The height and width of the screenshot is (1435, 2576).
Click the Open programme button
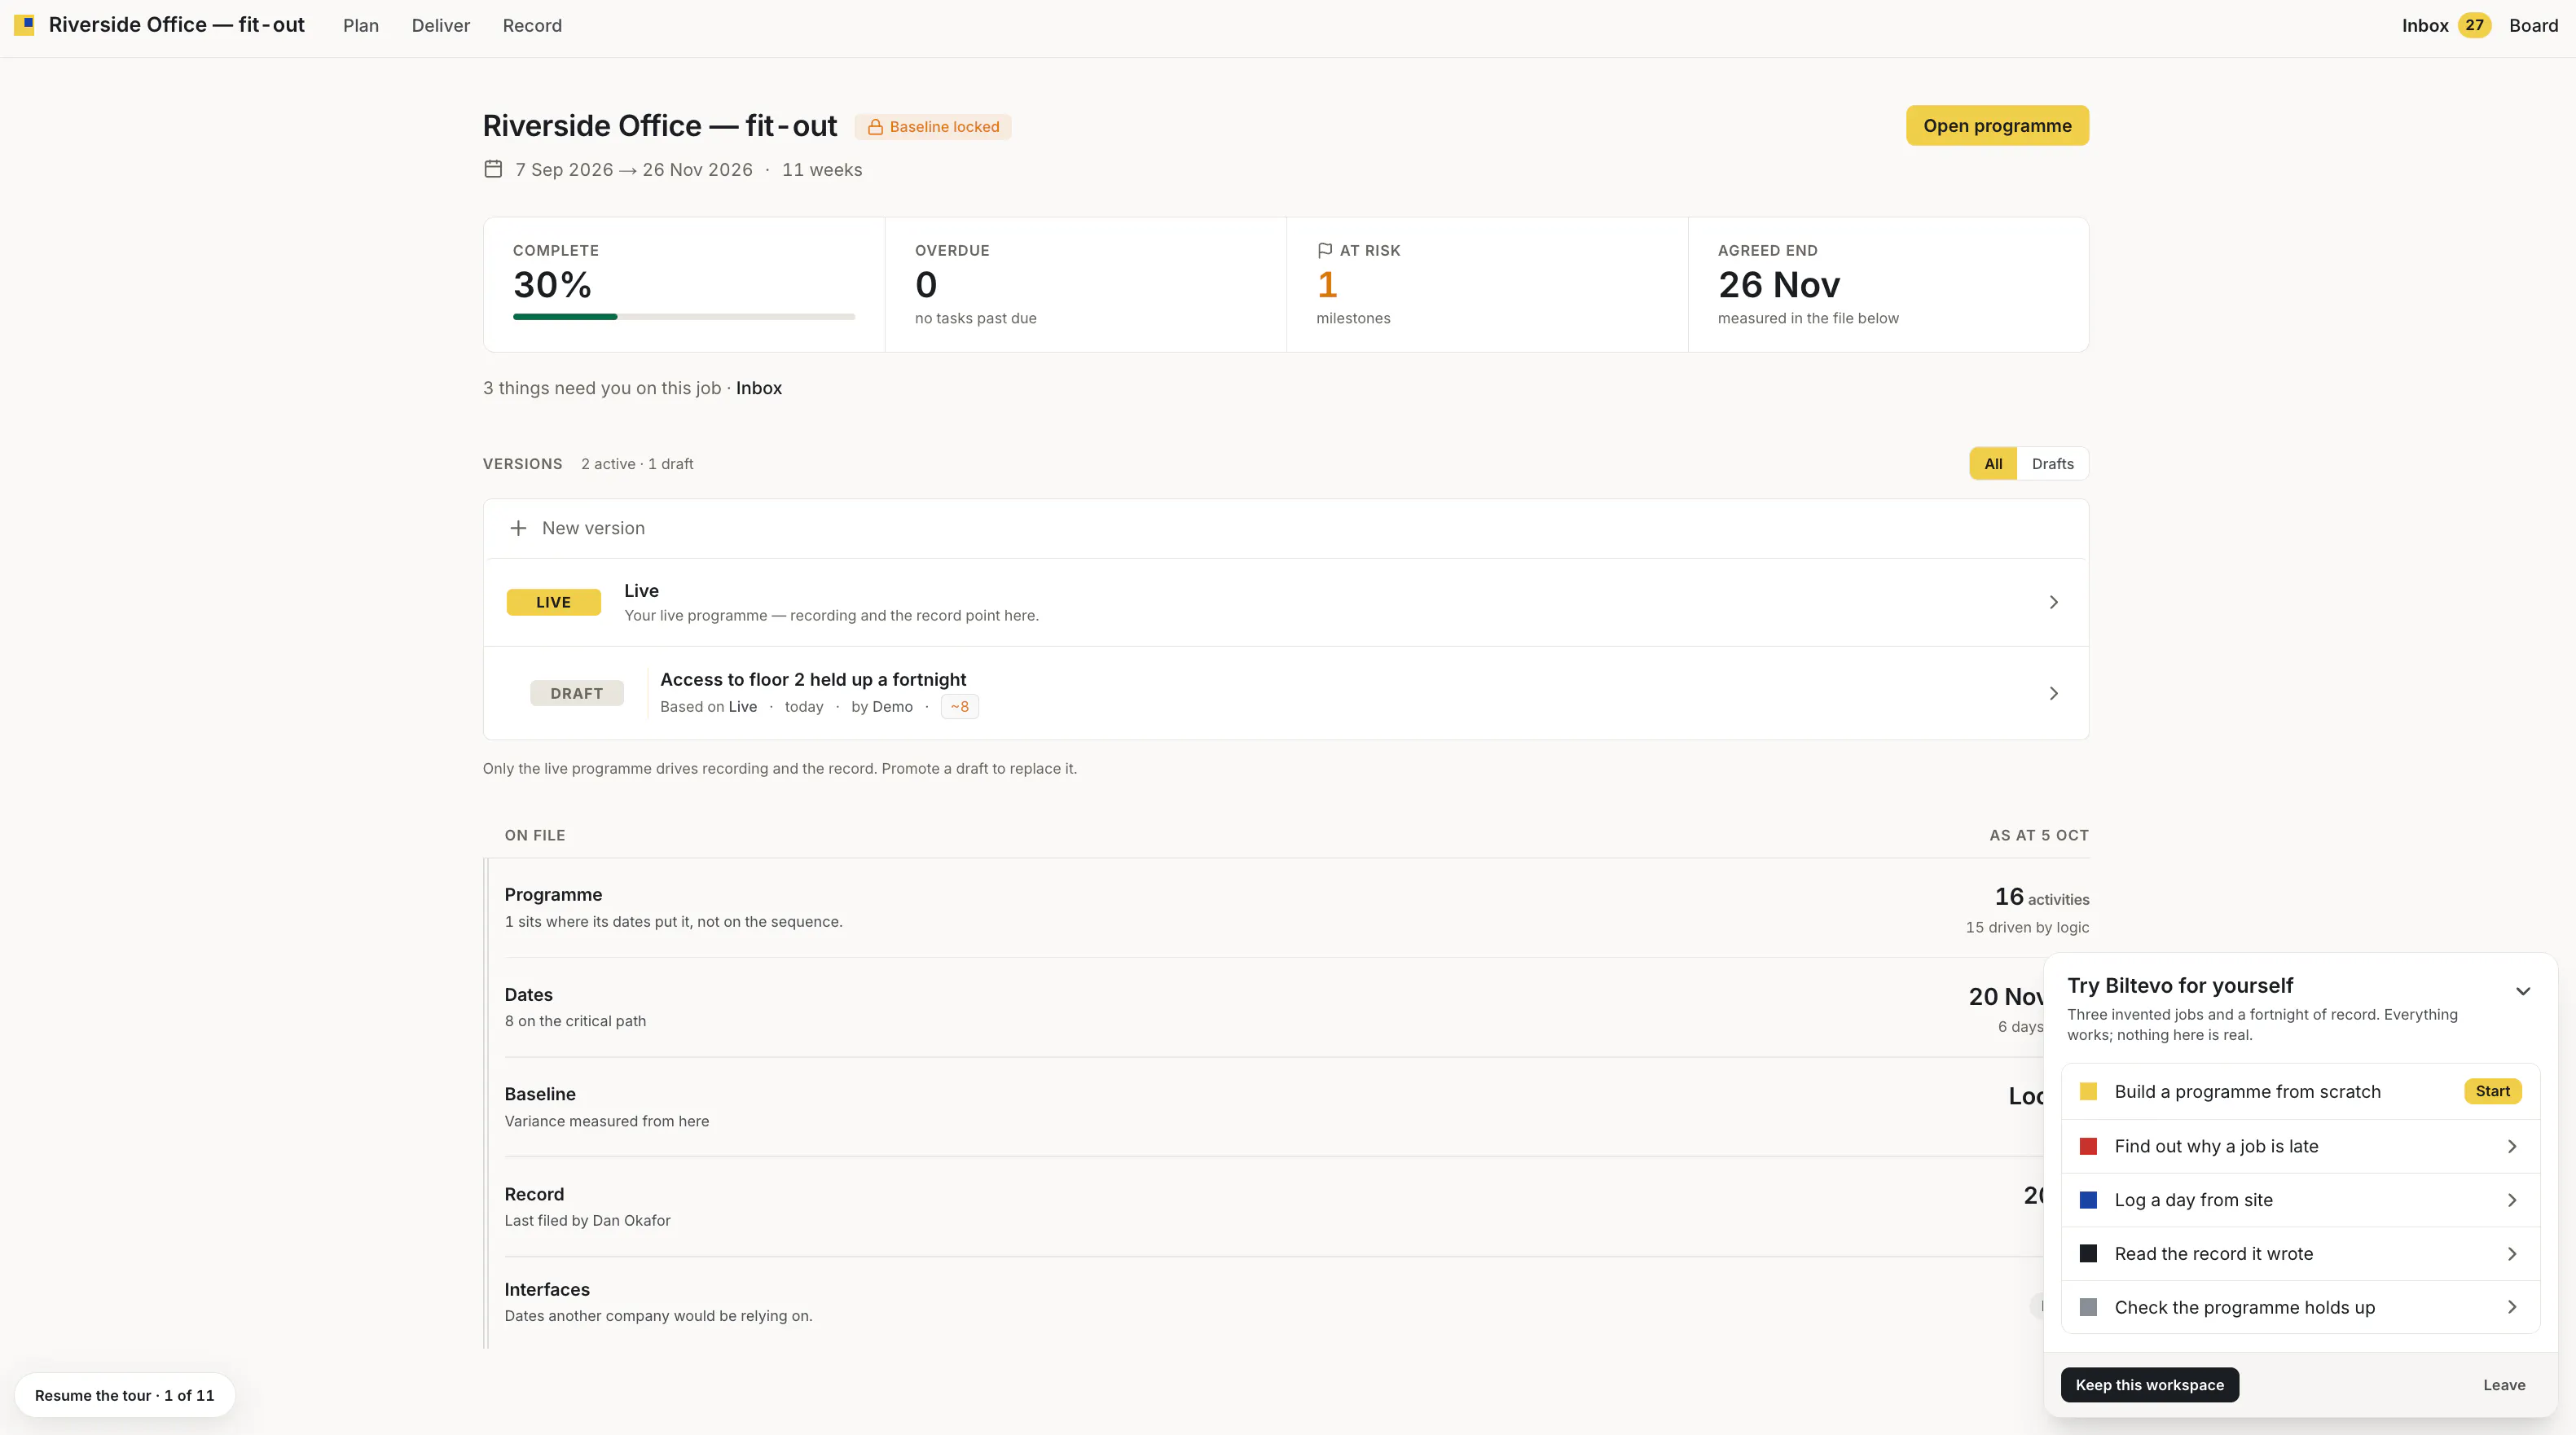click(1997, 126)
